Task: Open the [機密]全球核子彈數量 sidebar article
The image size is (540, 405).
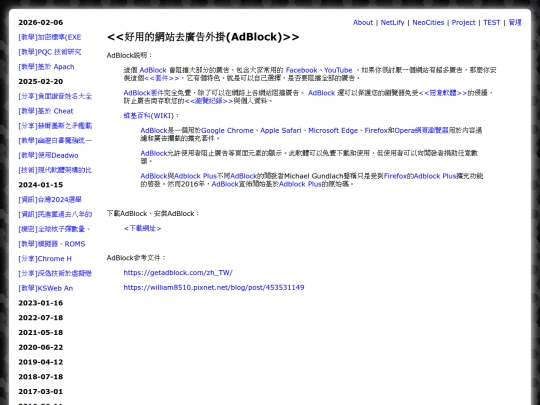Action: [x=54, y=229]
